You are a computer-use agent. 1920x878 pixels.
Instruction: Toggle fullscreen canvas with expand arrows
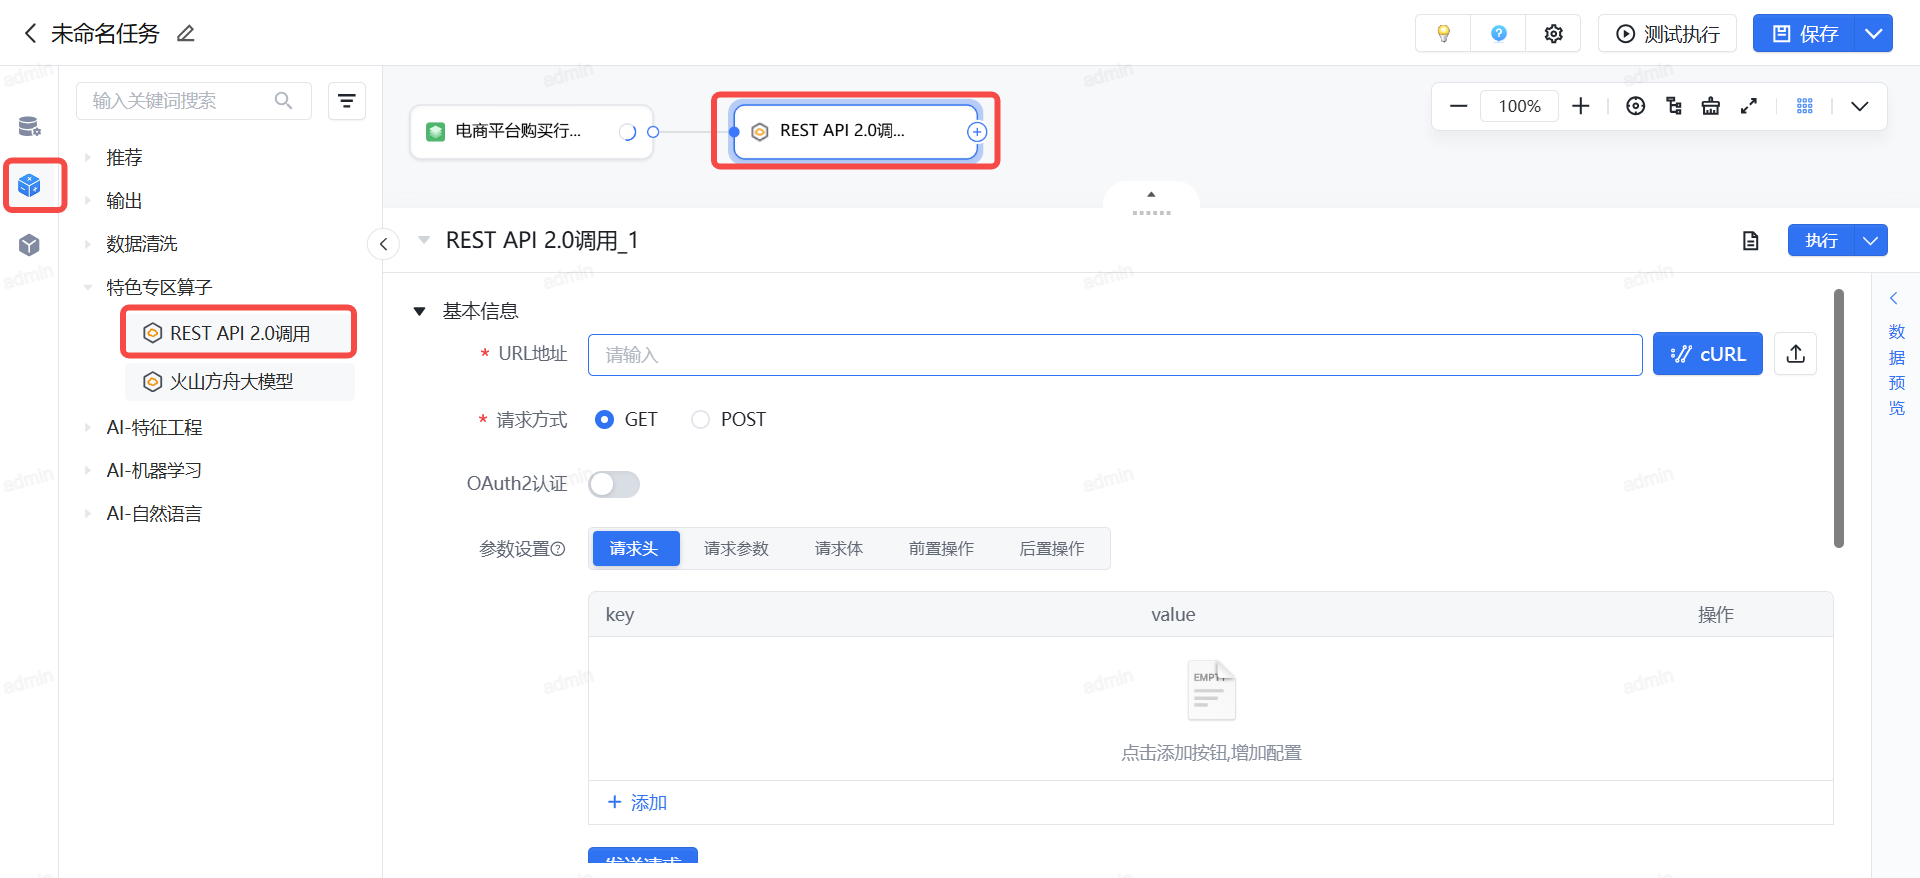1749,106
